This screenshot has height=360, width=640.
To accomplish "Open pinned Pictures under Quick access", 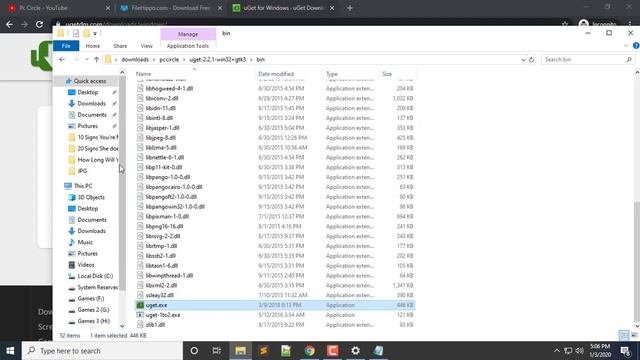I will 87,126.
